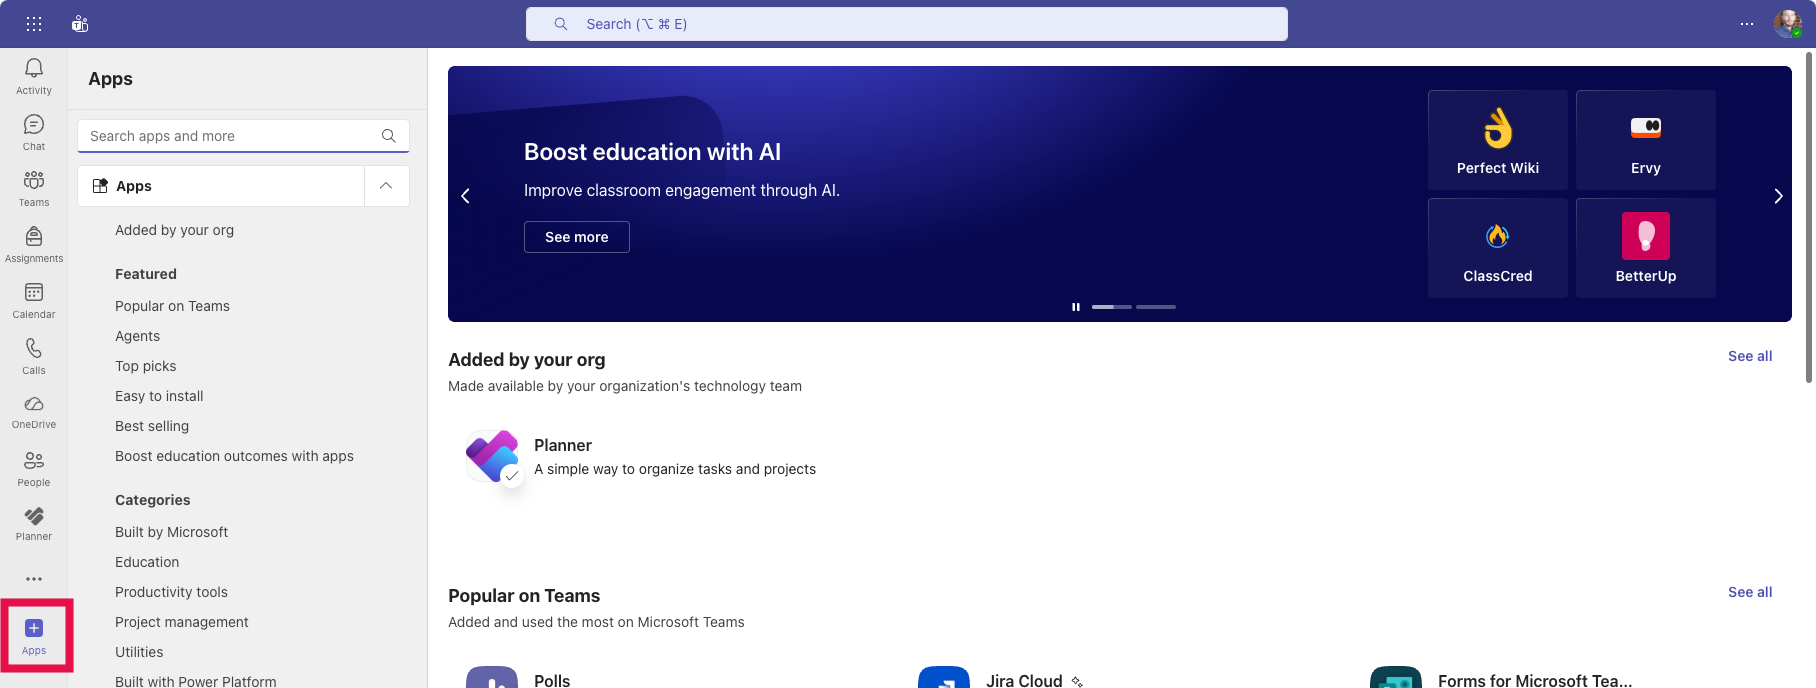The height and width of the screenshot is (688, 1816).
Task: Open Boost education outcomes with apps
Action: [x=234, y=456]
